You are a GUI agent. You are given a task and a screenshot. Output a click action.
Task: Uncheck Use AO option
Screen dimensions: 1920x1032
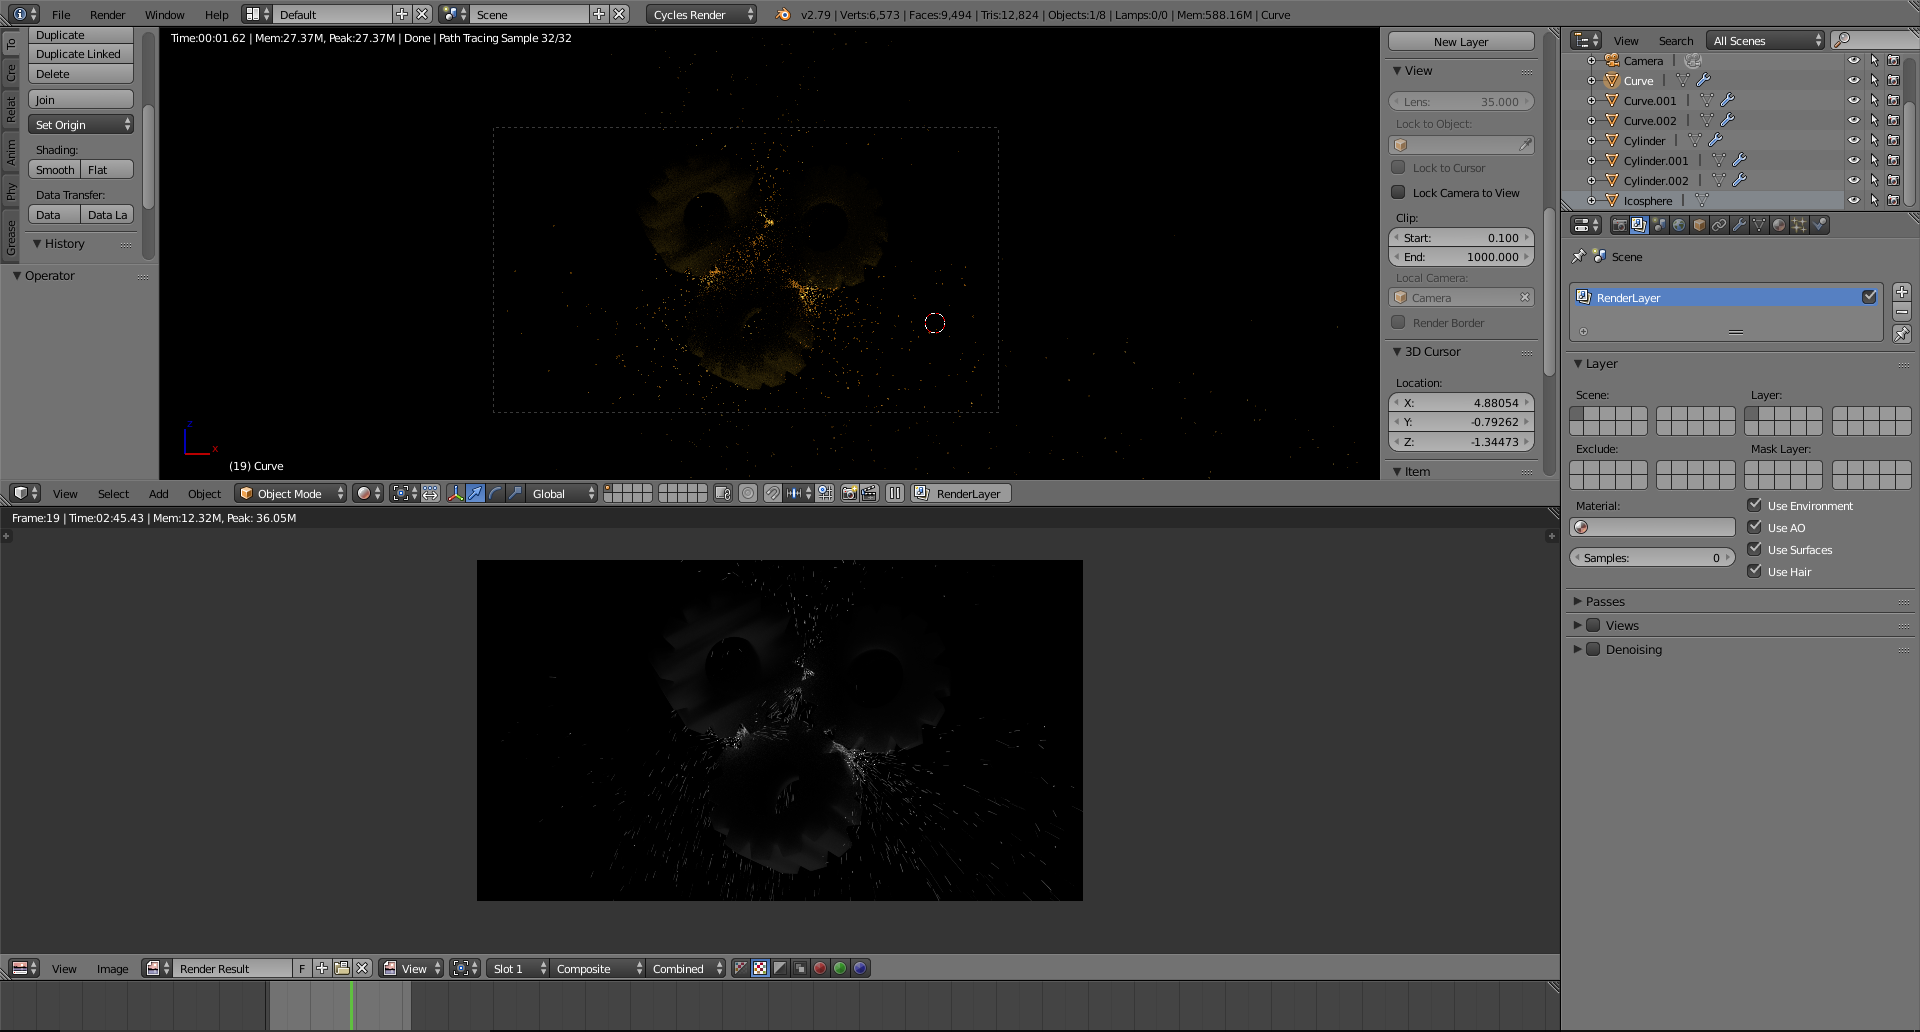point(1754,527)
